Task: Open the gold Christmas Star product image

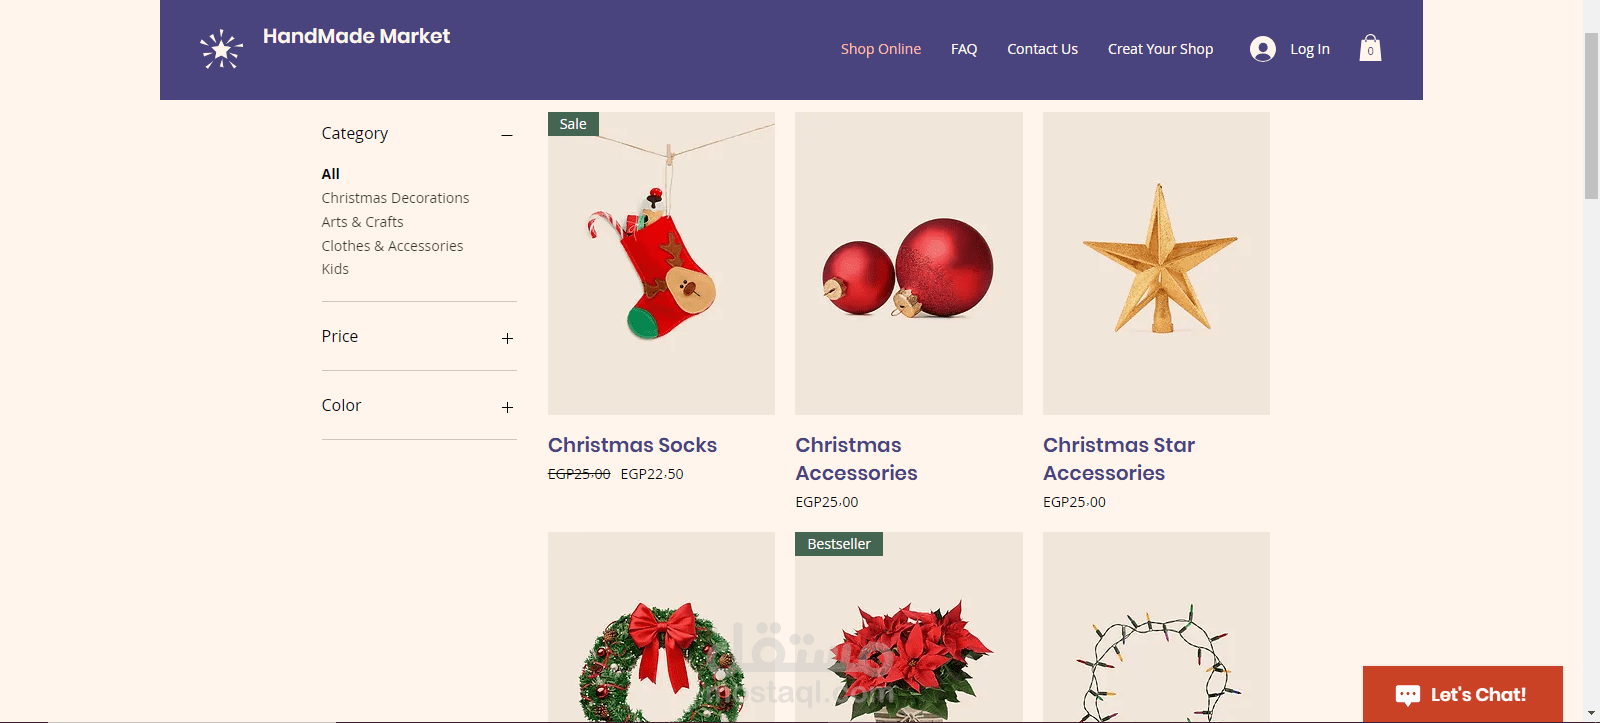Action: point(1156,263)
